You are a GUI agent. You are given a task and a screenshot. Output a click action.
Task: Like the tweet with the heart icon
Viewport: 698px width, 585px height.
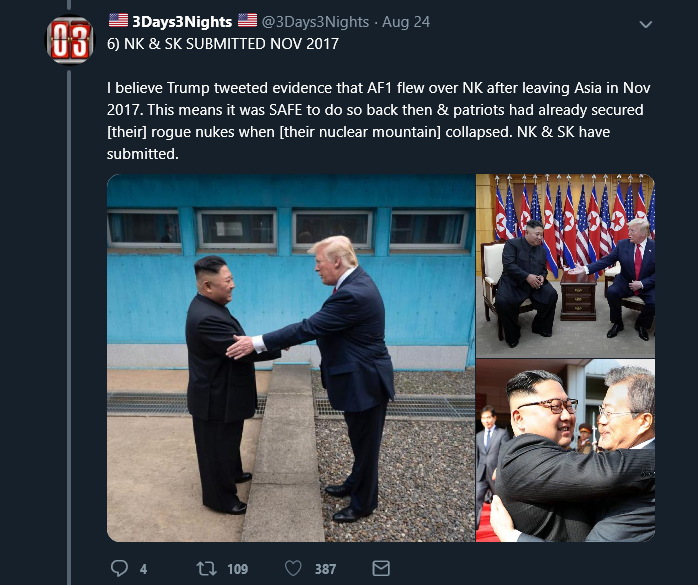[293, 569]
